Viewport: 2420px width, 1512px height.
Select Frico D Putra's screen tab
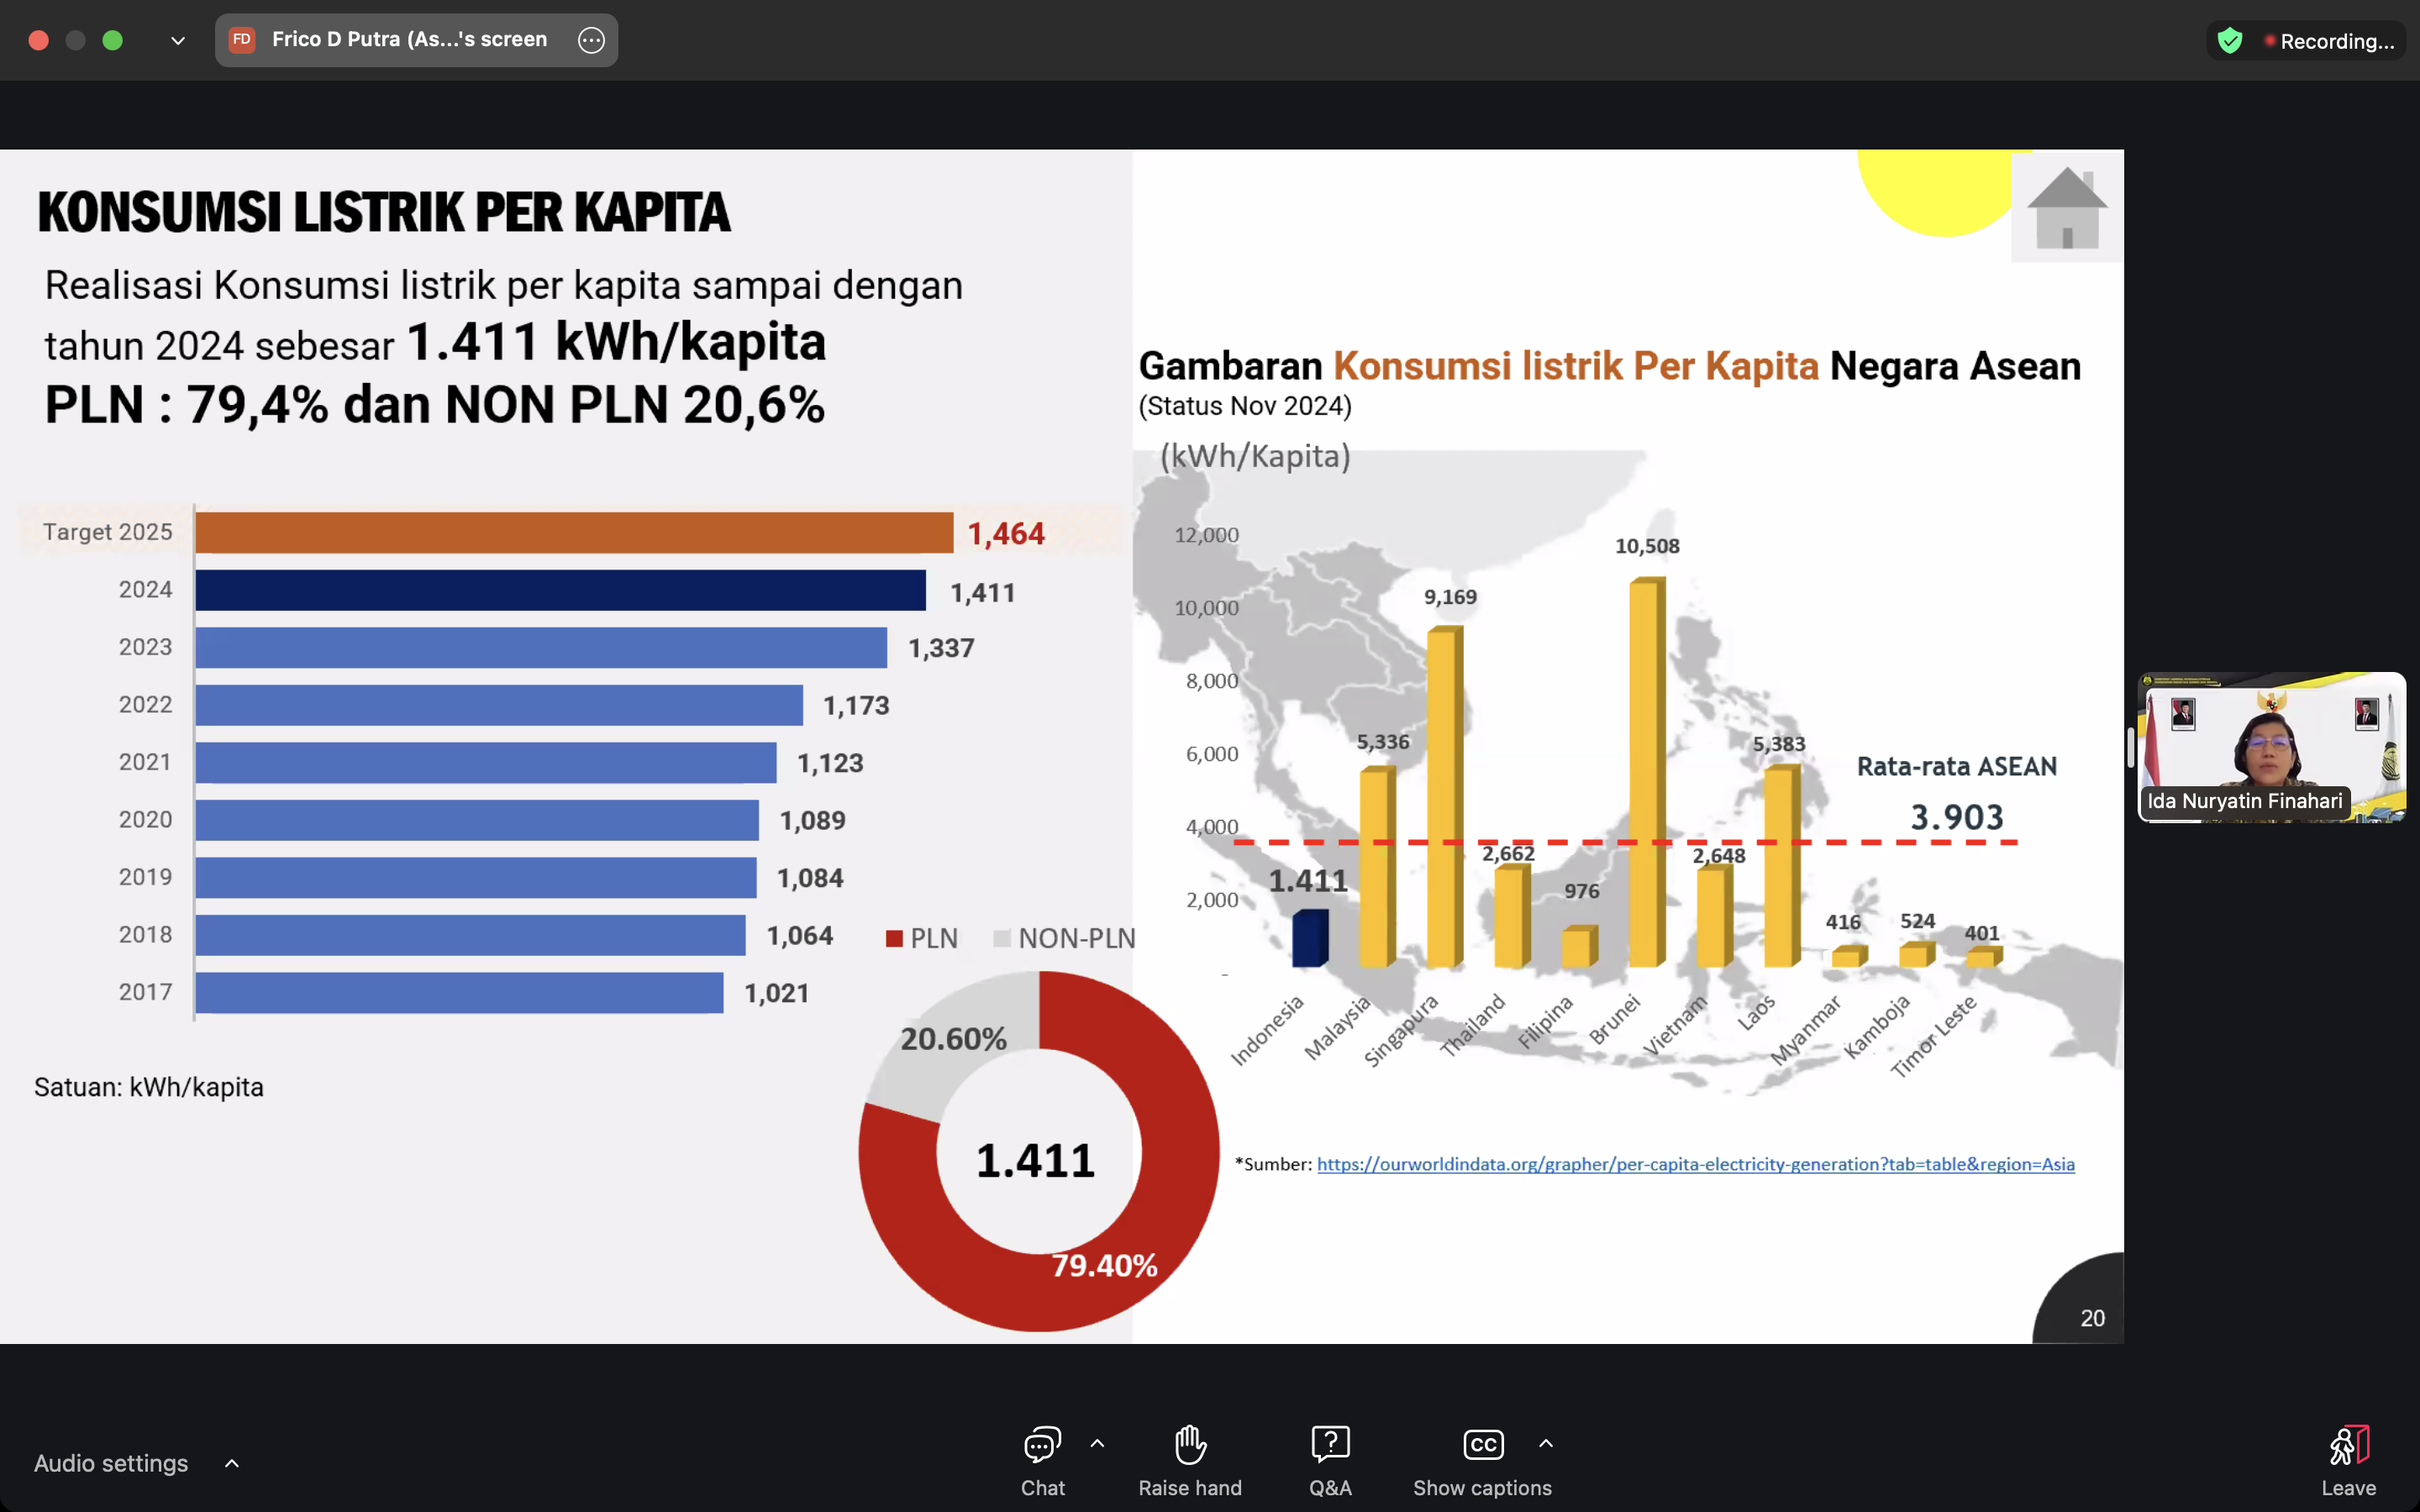tap(409, 40)
